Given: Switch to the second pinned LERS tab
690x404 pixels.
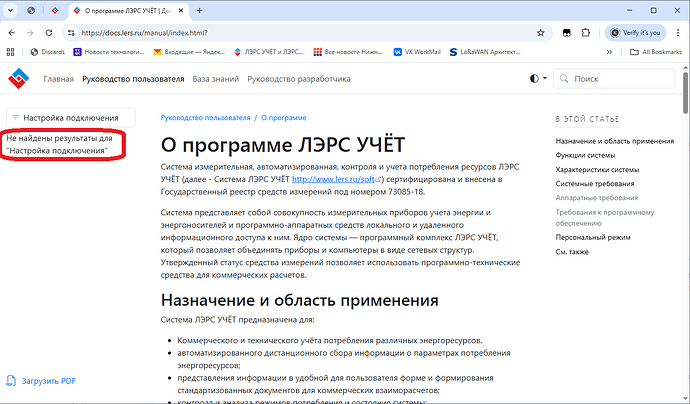Looking at the screenshot, I should click(55, 11).
